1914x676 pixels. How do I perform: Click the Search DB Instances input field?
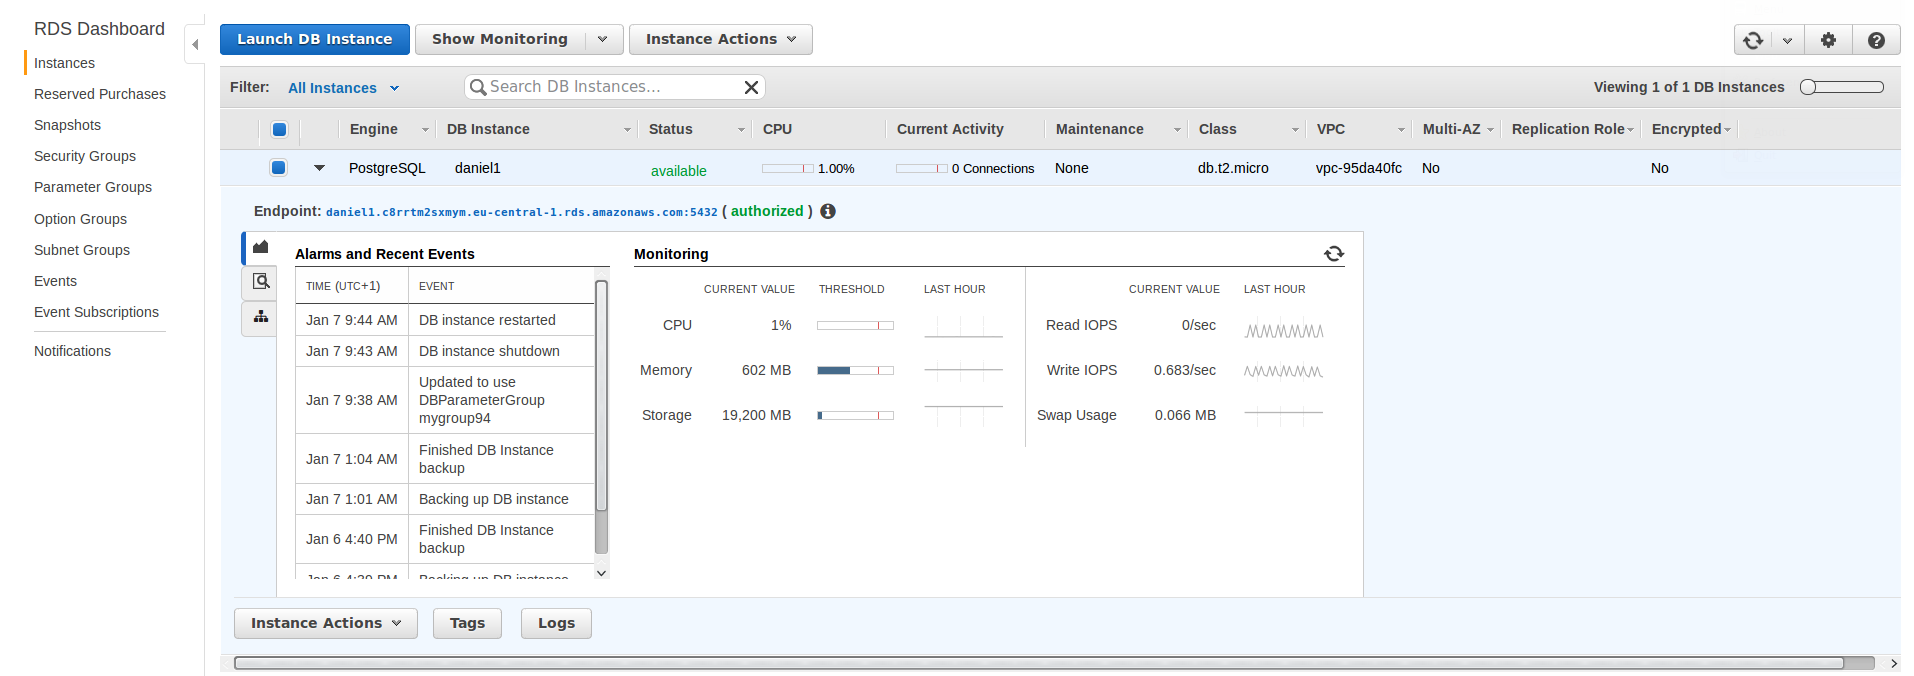pos(615,87)
